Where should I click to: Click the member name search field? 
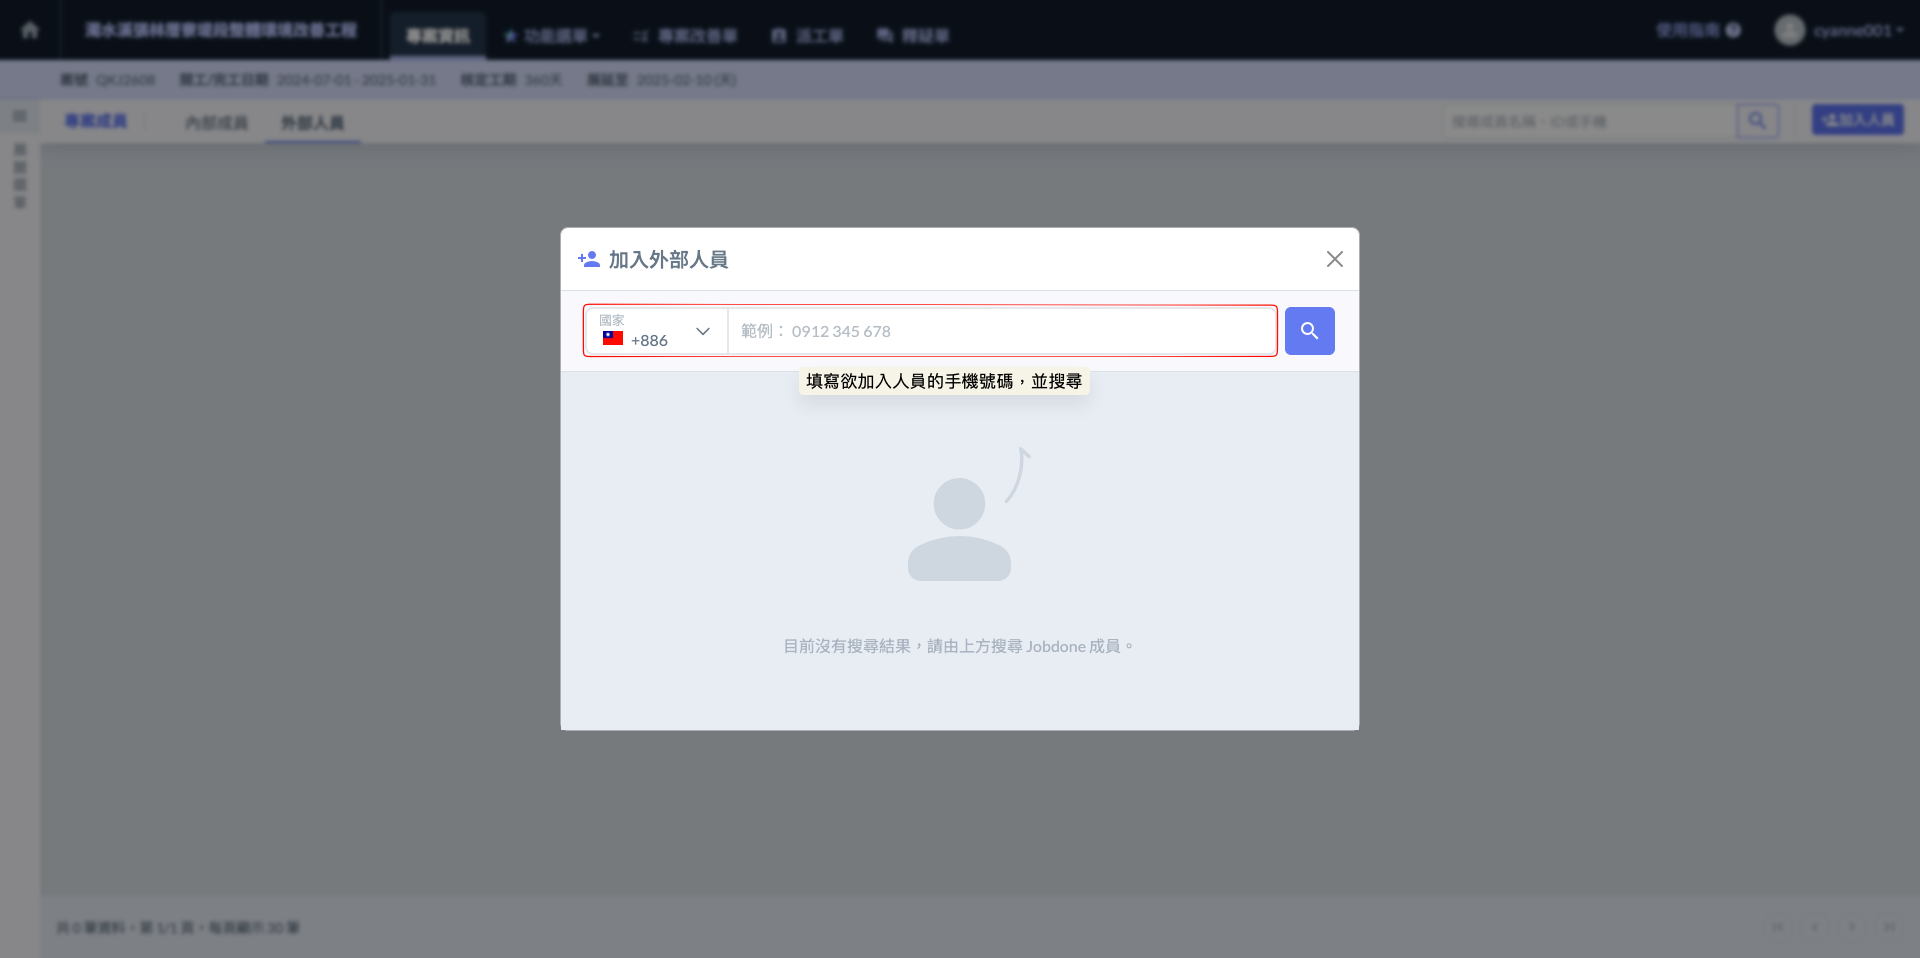click(x=1588, y=121)
